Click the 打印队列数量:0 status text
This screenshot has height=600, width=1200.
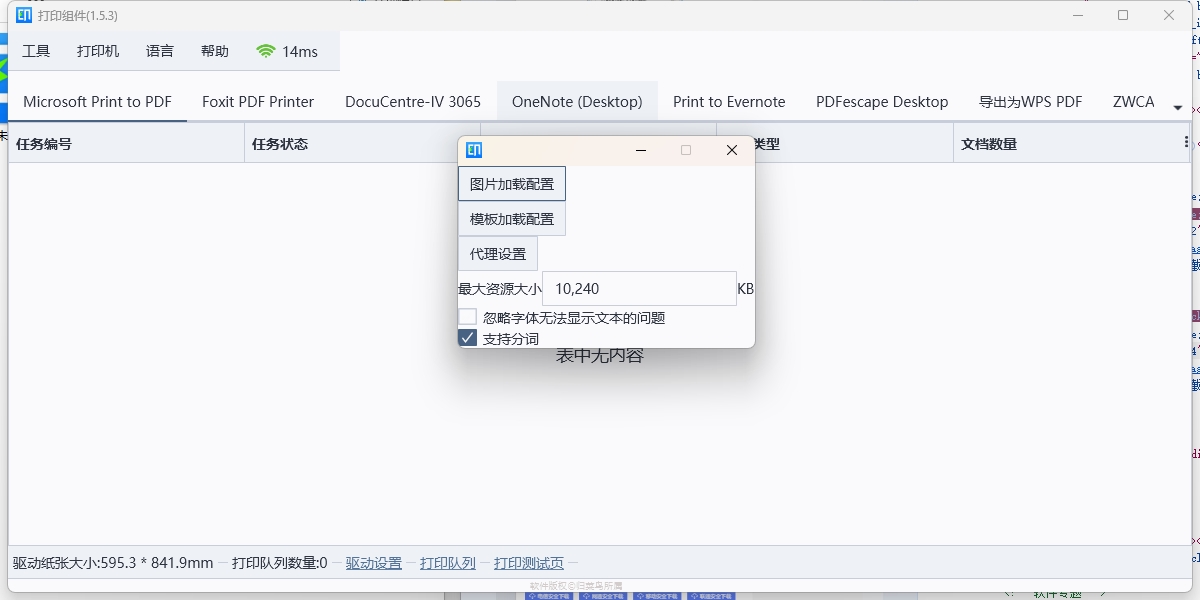pos(280,563)
